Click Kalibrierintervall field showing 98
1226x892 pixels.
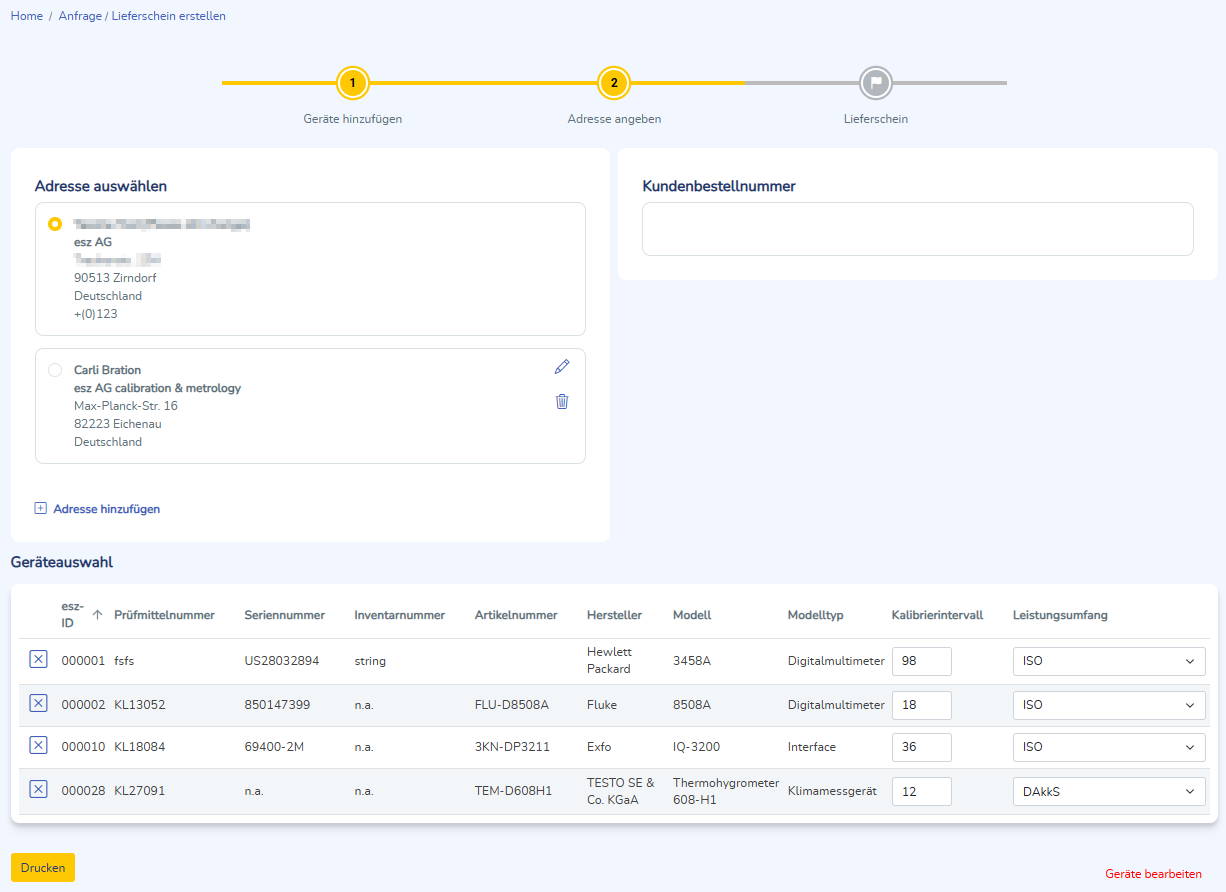coord(921,661)
